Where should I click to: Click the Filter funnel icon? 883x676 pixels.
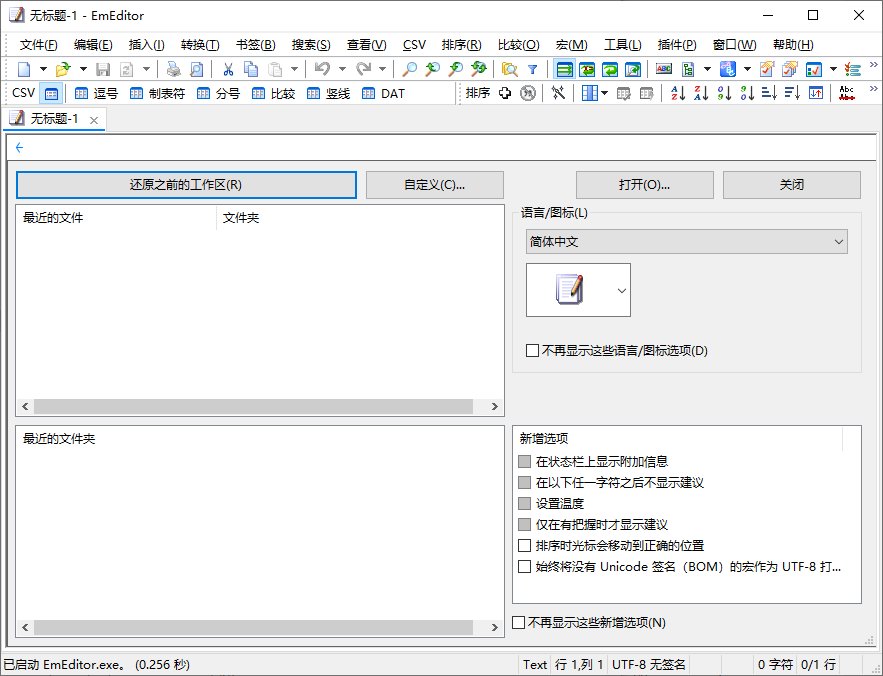click(x=532, y=69)
